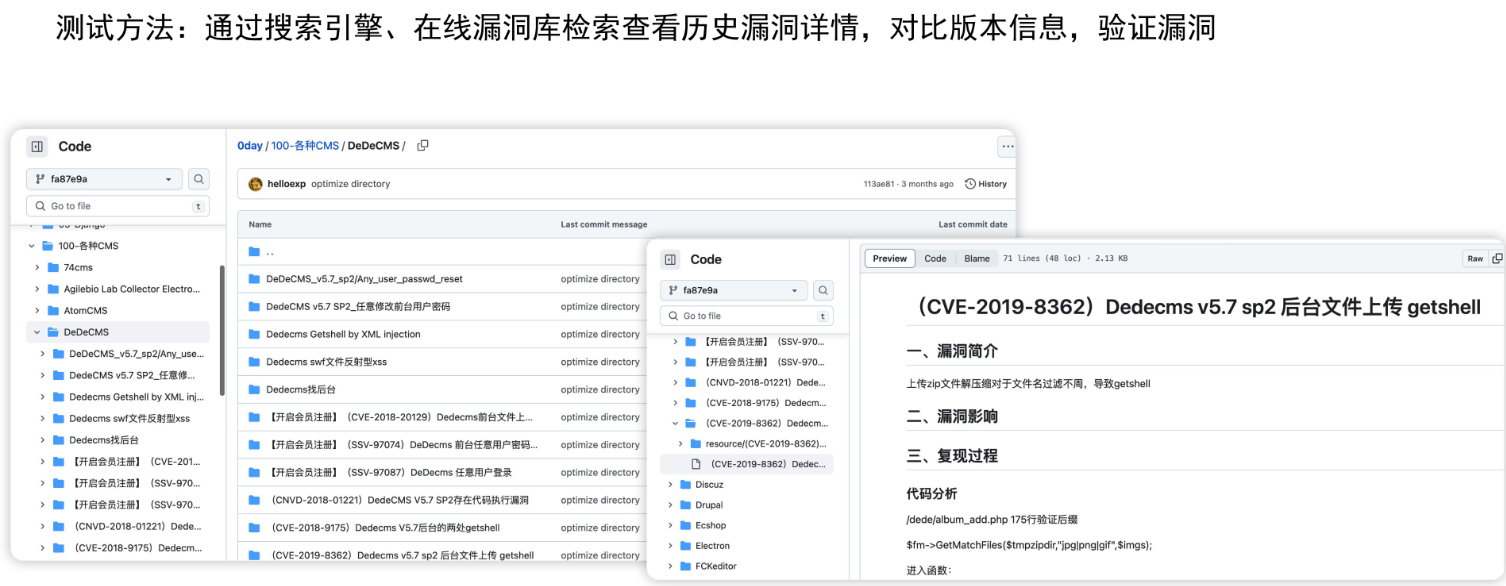The height and width of the screenshot is (586, 1506).
Task: Click the helloexp avatar icon
Action: point(256,184)
